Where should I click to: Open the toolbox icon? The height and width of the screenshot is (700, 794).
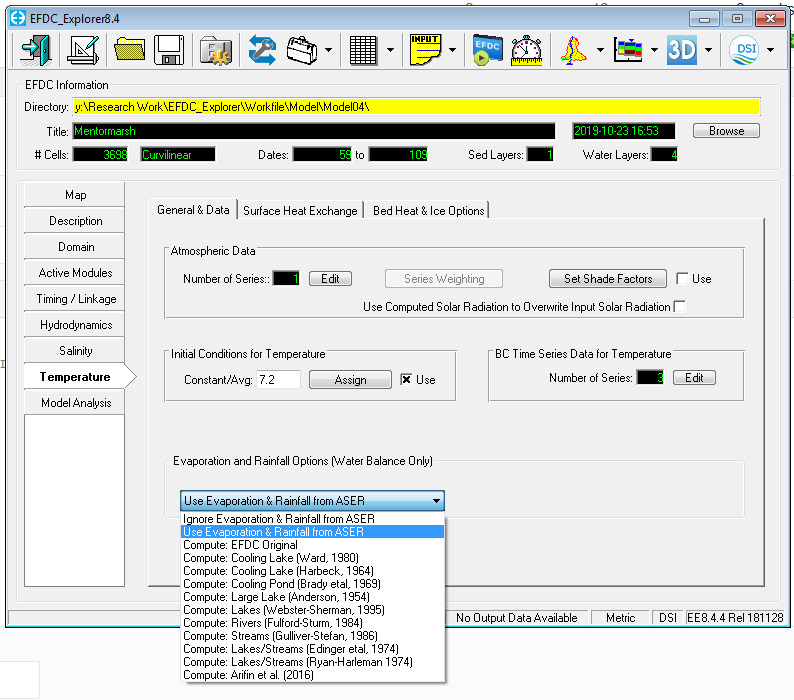(302, 50)
